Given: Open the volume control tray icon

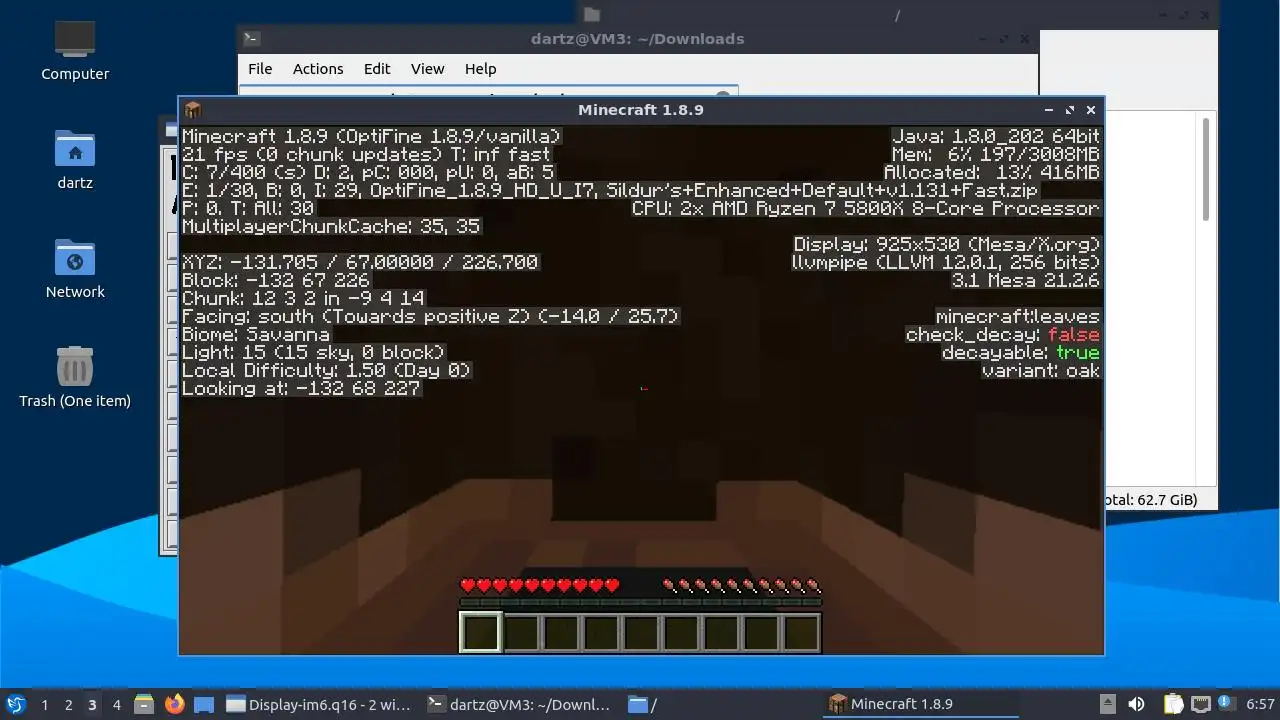Looking at the screenshot, I should click(1136, 704).
